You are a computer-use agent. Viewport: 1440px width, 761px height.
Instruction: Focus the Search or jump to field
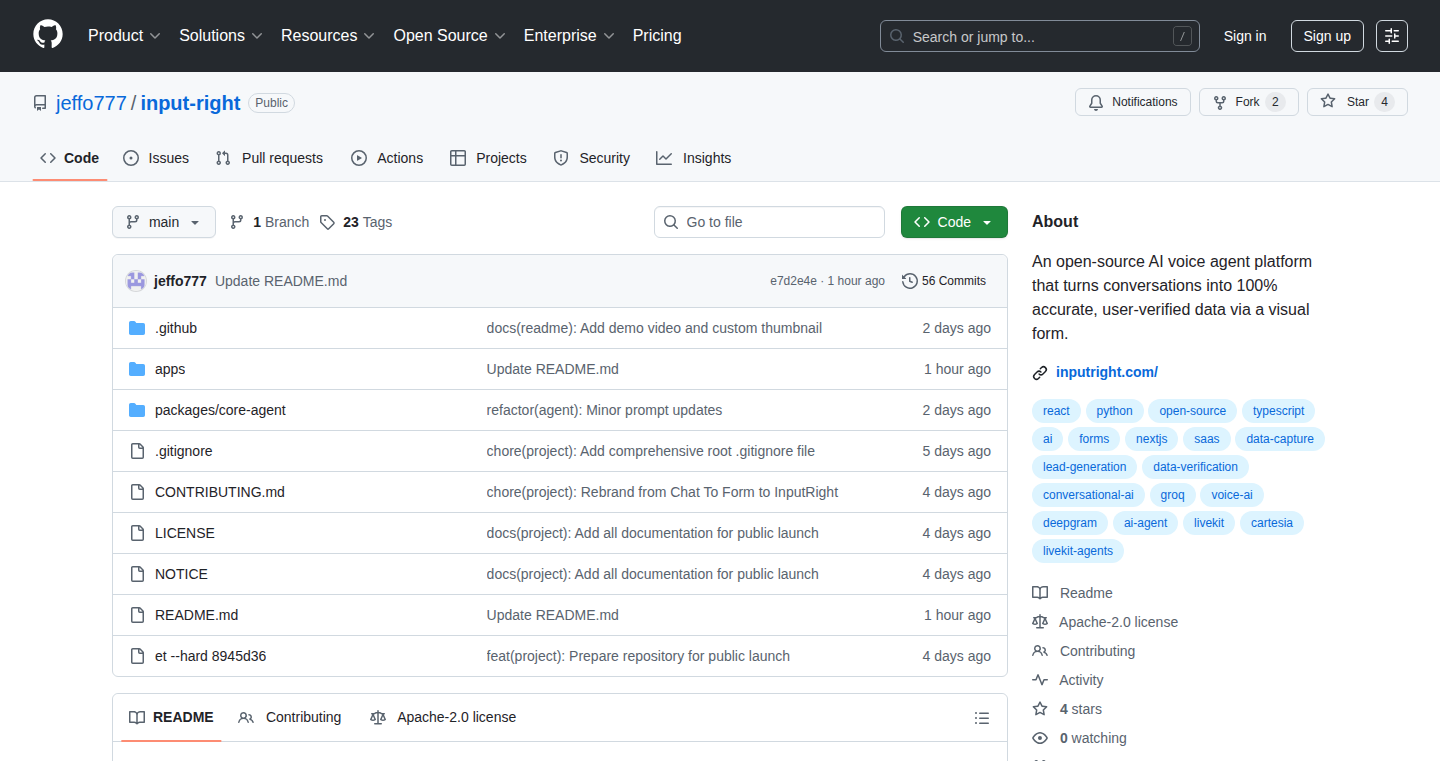point(1040,36)
